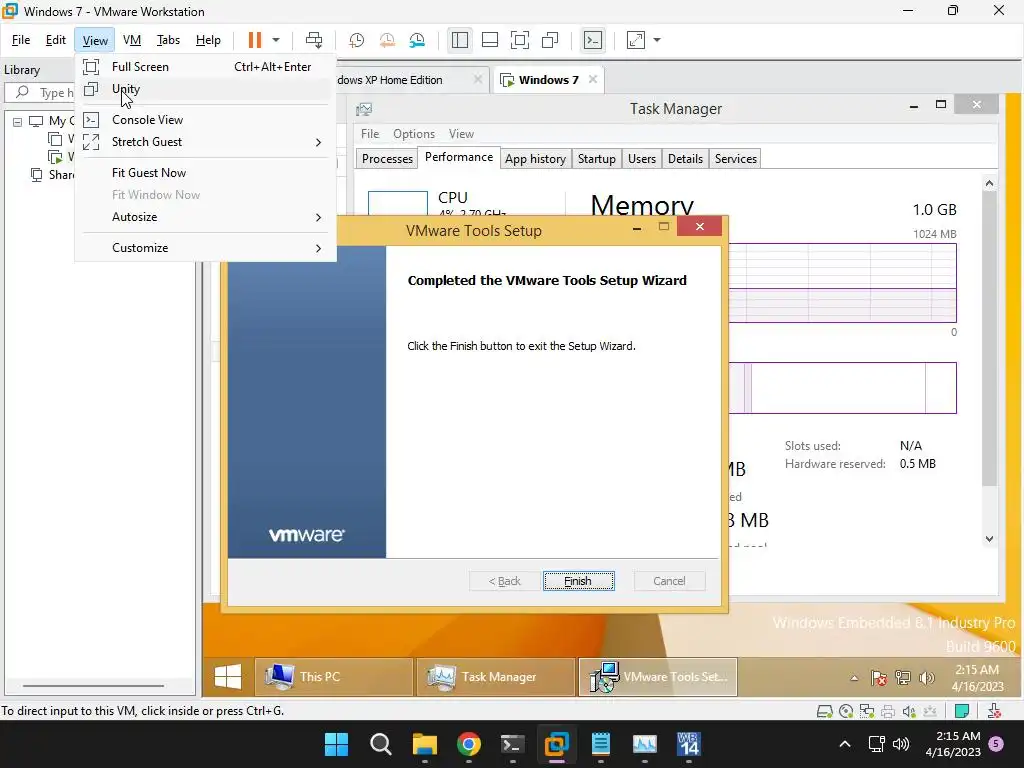The height and width of the screenshot is (768, 1024).
Task: Open Task Manager's View menu
Action: (461, 134)
